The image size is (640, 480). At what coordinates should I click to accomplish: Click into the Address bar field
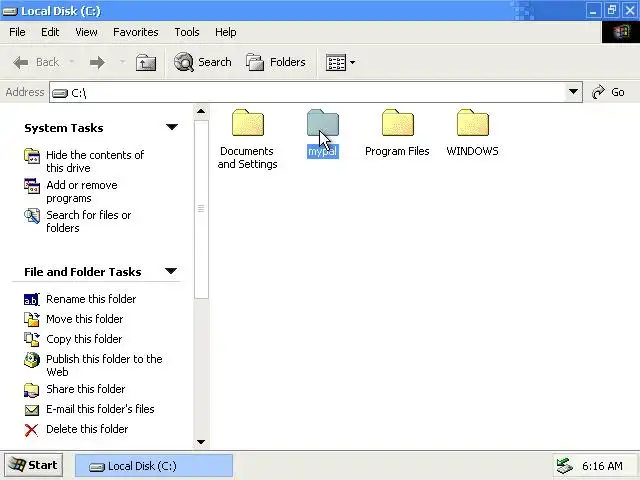click(x=316, y=92)
